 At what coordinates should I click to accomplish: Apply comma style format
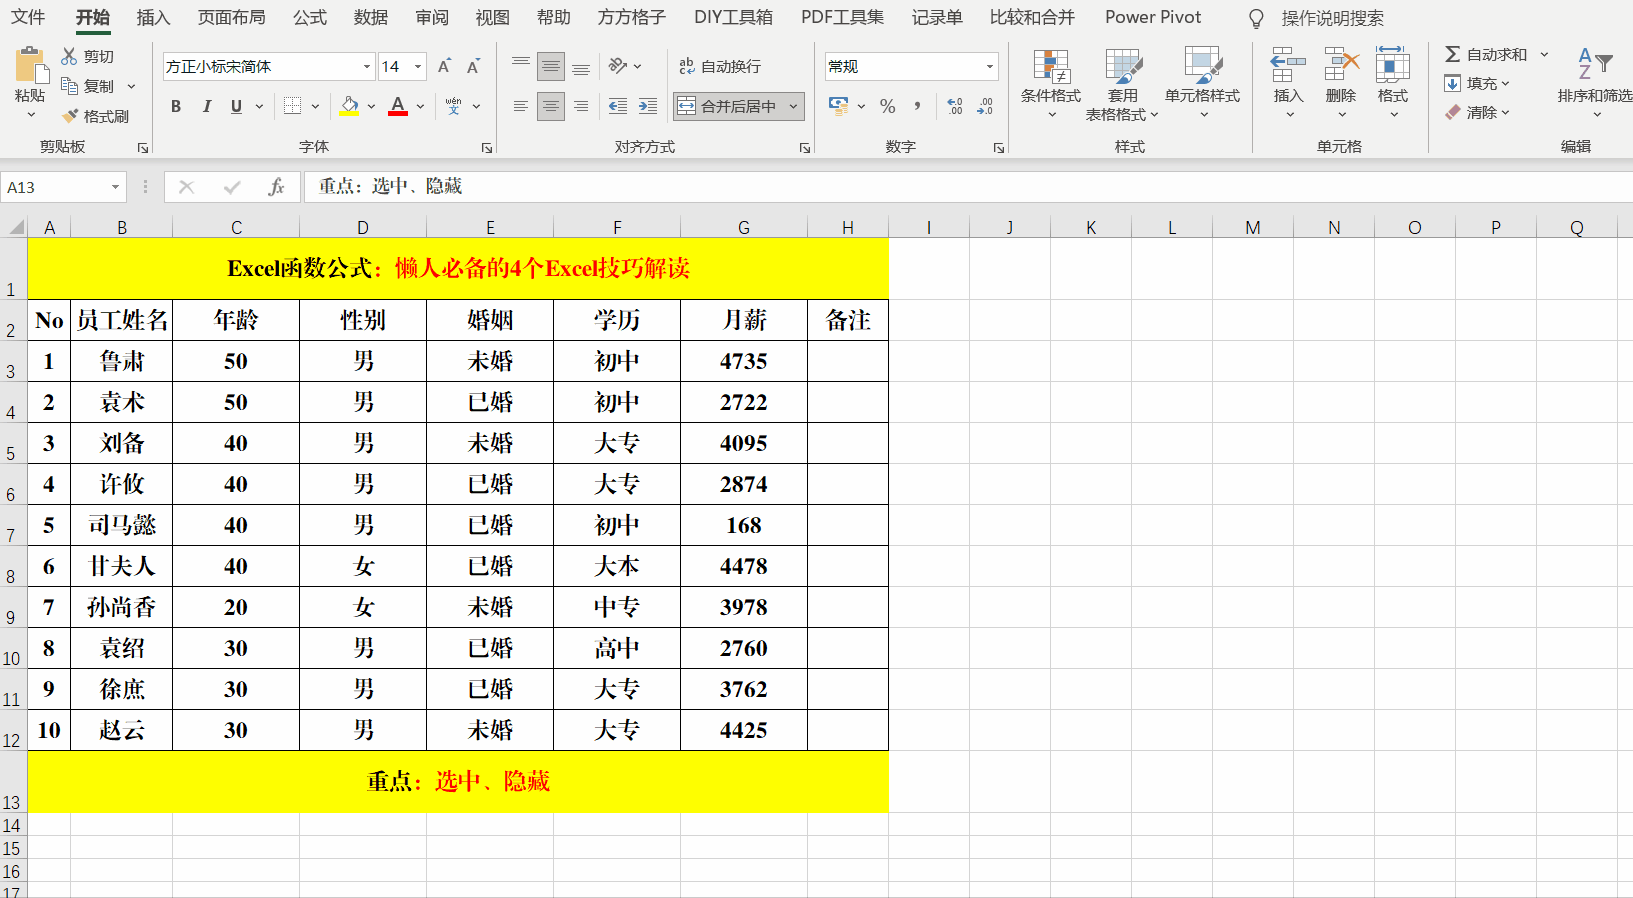pos(917,106)
